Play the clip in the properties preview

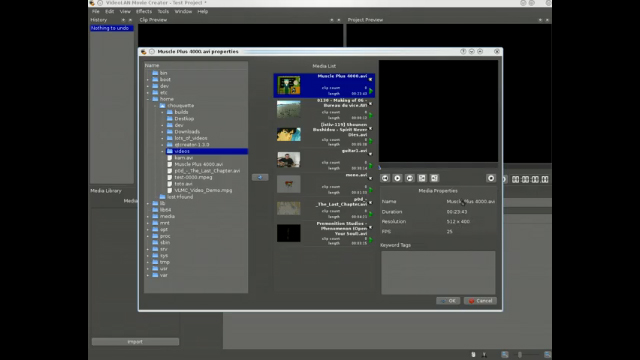pyautogui.click(x=397, y=178)
